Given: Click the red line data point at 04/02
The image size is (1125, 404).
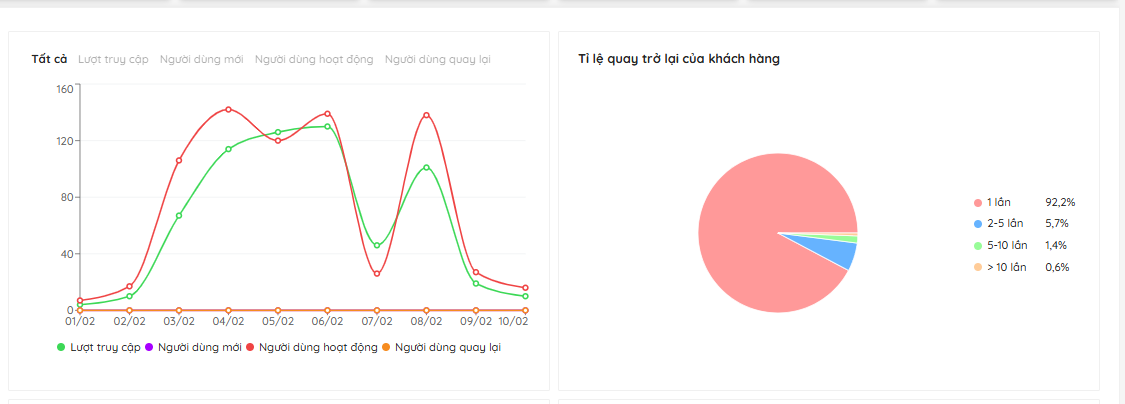Looking at the screenshot, I should pyautogui.click(x=228, y=109).
